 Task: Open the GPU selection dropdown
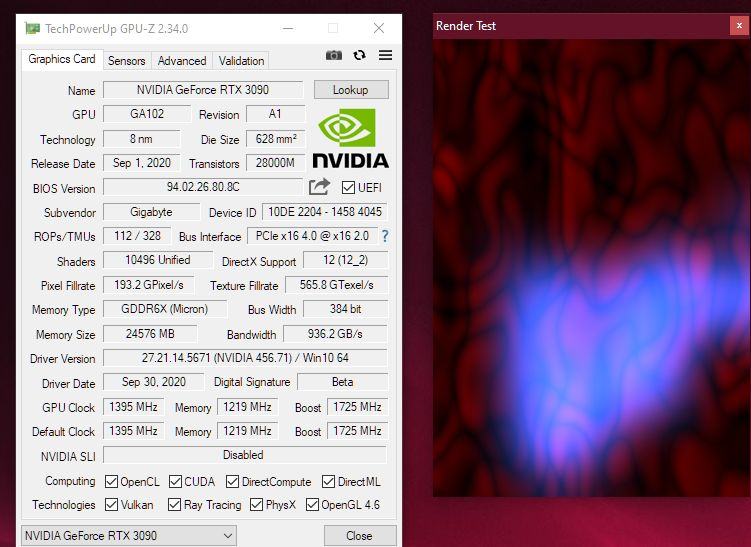[x=129, y=536]
